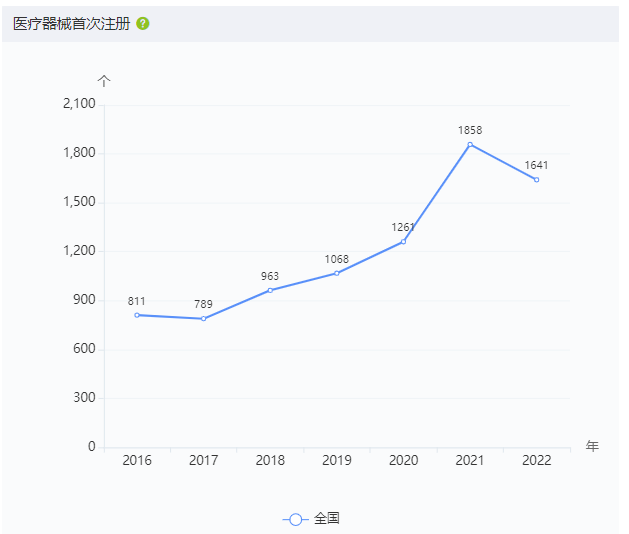Click the x-axis label 2022
The height and width of the screenshot is (534, 629).
point(537,460)
